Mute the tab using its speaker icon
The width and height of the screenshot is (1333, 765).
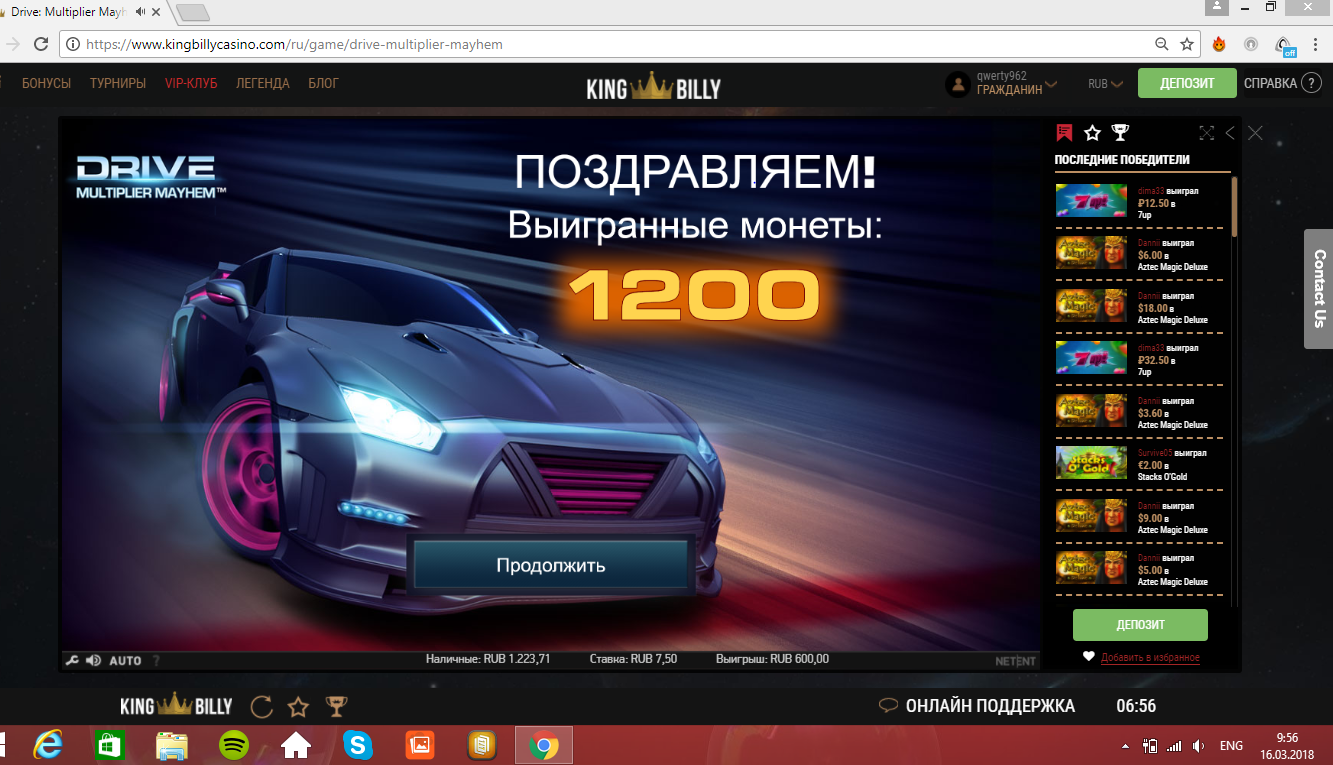click(x=141, y=12)
